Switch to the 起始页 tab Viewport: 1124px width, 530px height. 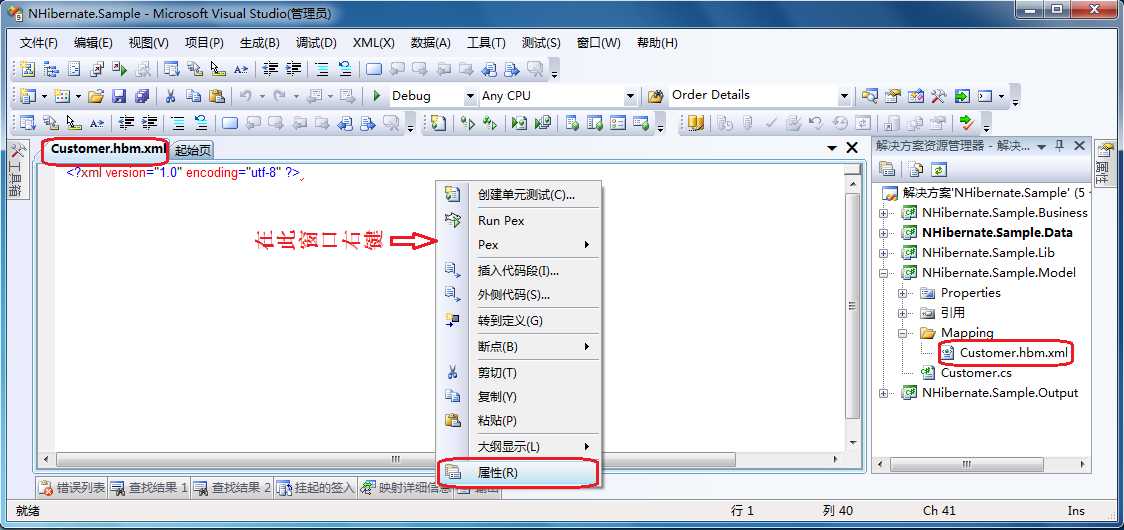[x=194, y=151]
